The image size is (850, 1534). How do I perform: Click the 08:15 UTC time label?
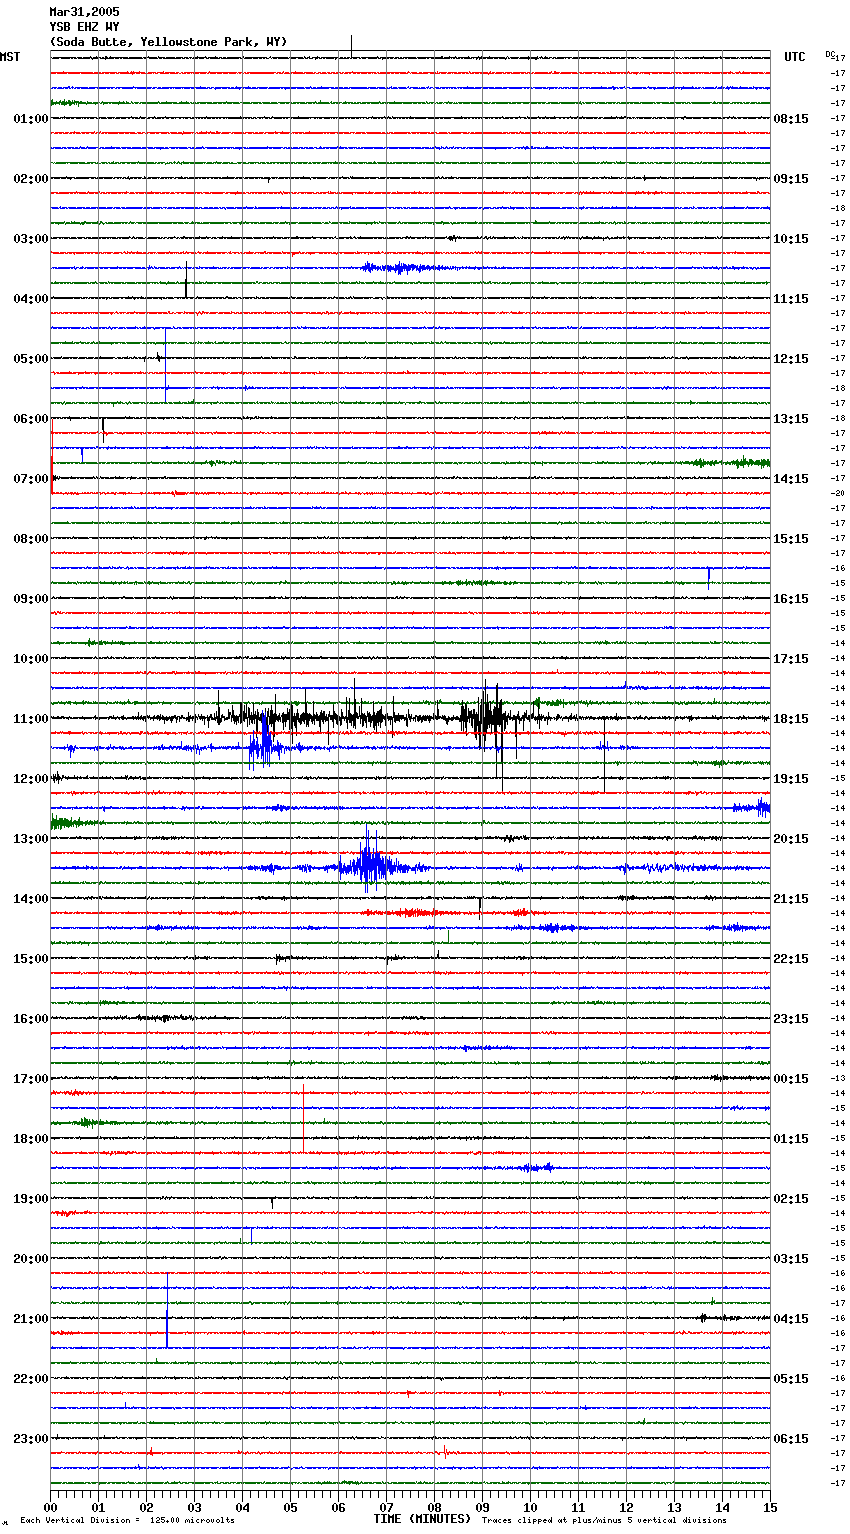pos(791,119)
